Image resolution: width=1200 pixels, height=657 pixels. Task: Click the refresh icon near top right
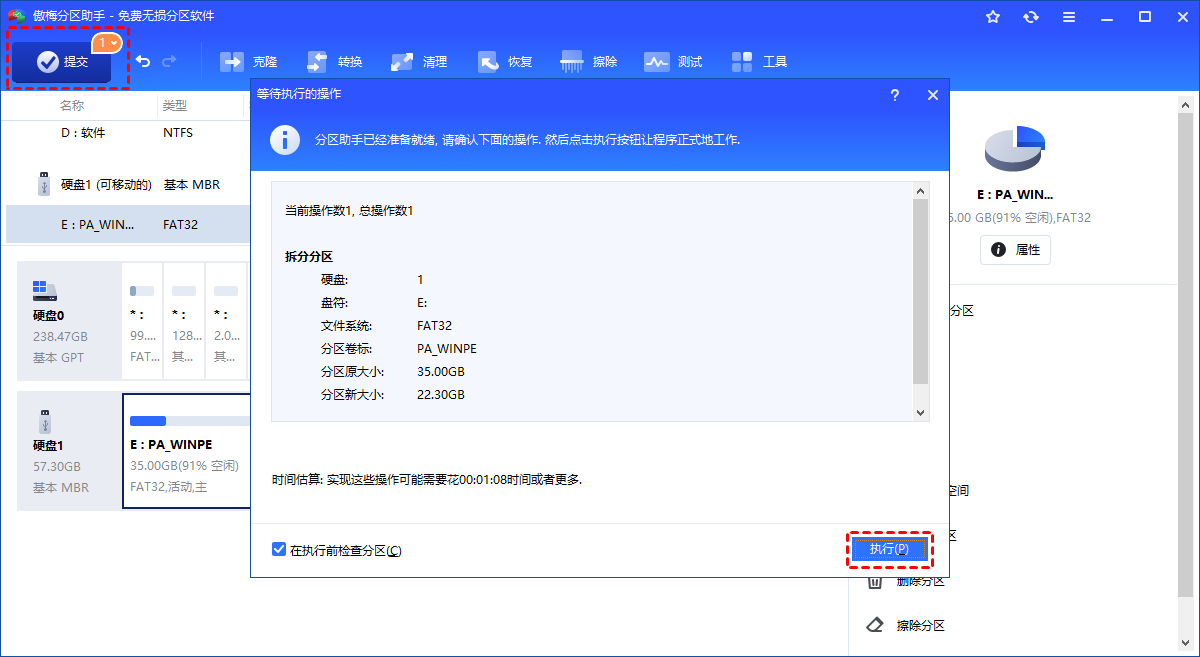tap(1031, 16)
